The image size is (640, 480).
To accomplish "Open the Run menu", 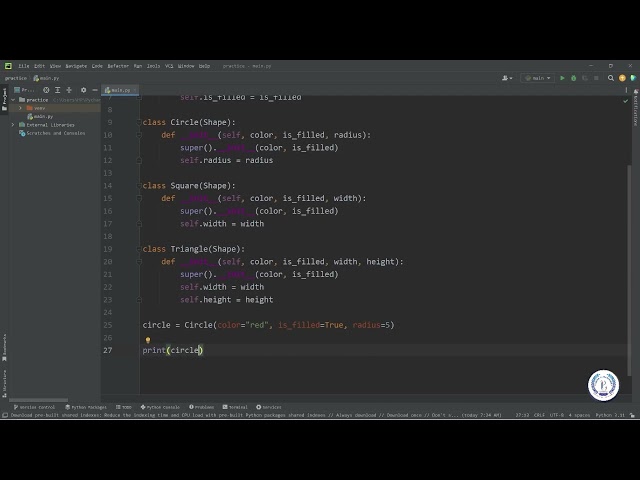I will tap(138, 66).
